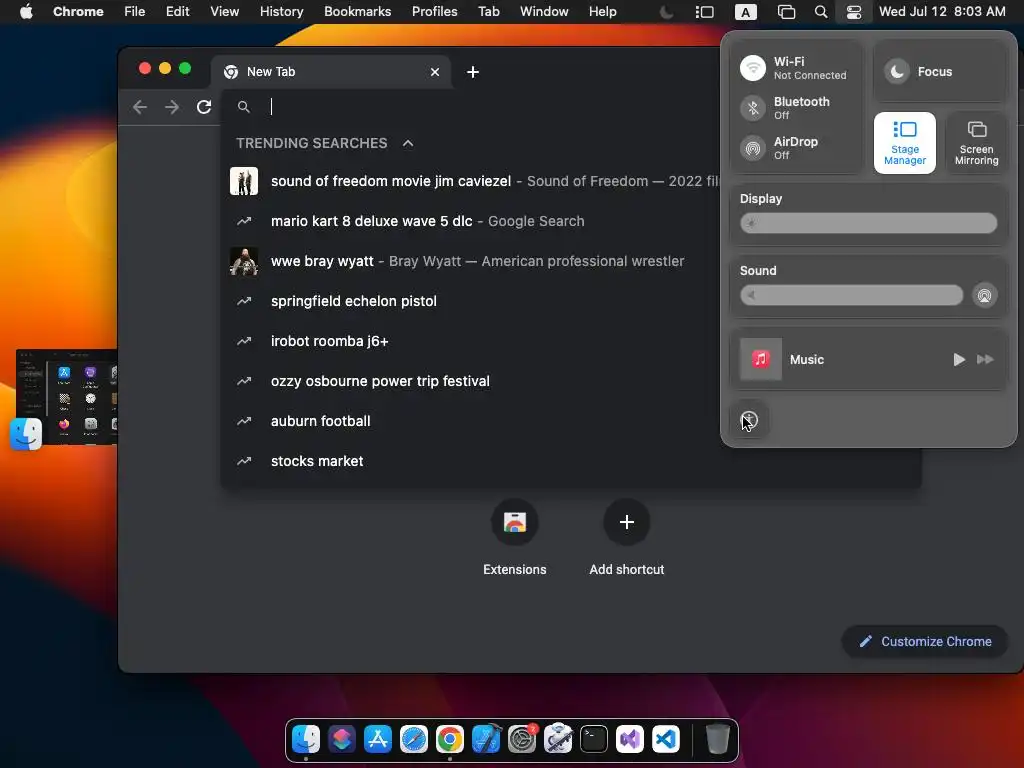Screen dimensions: 1024x768
Task: Open the File menu
Action: pyautogui.click(x=135, y=11)
